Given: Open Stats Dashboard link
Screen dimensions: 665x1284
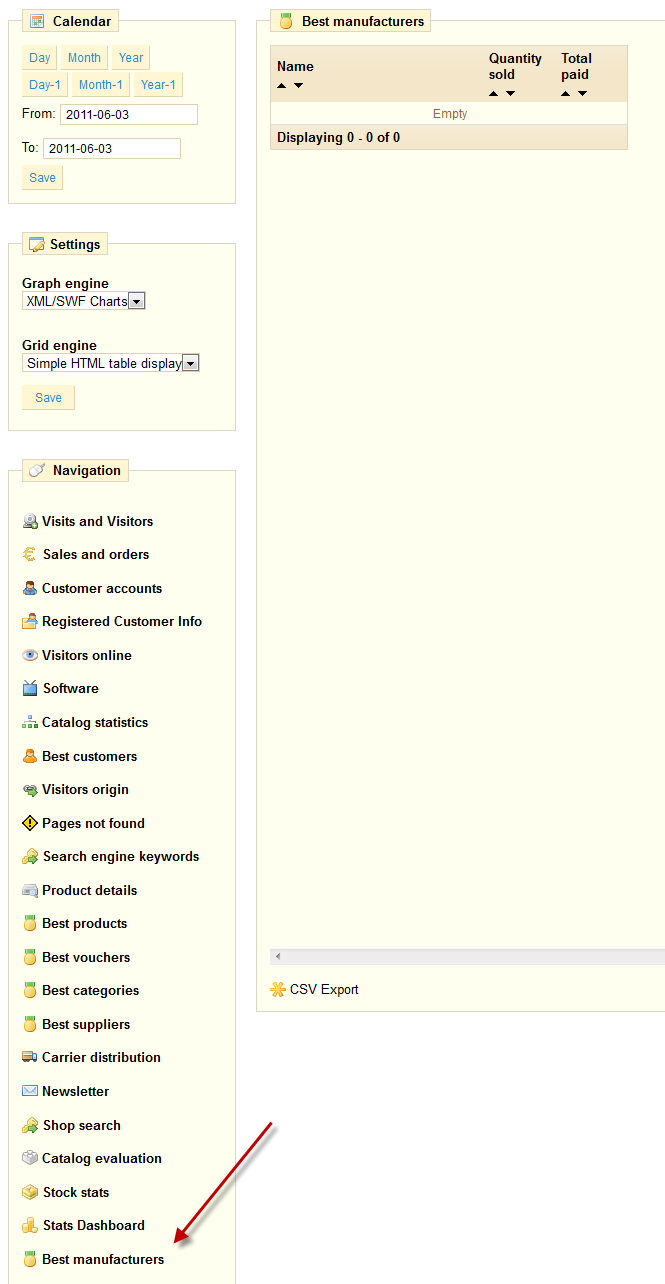Looking at the screenshot, I should (94, 1225).
